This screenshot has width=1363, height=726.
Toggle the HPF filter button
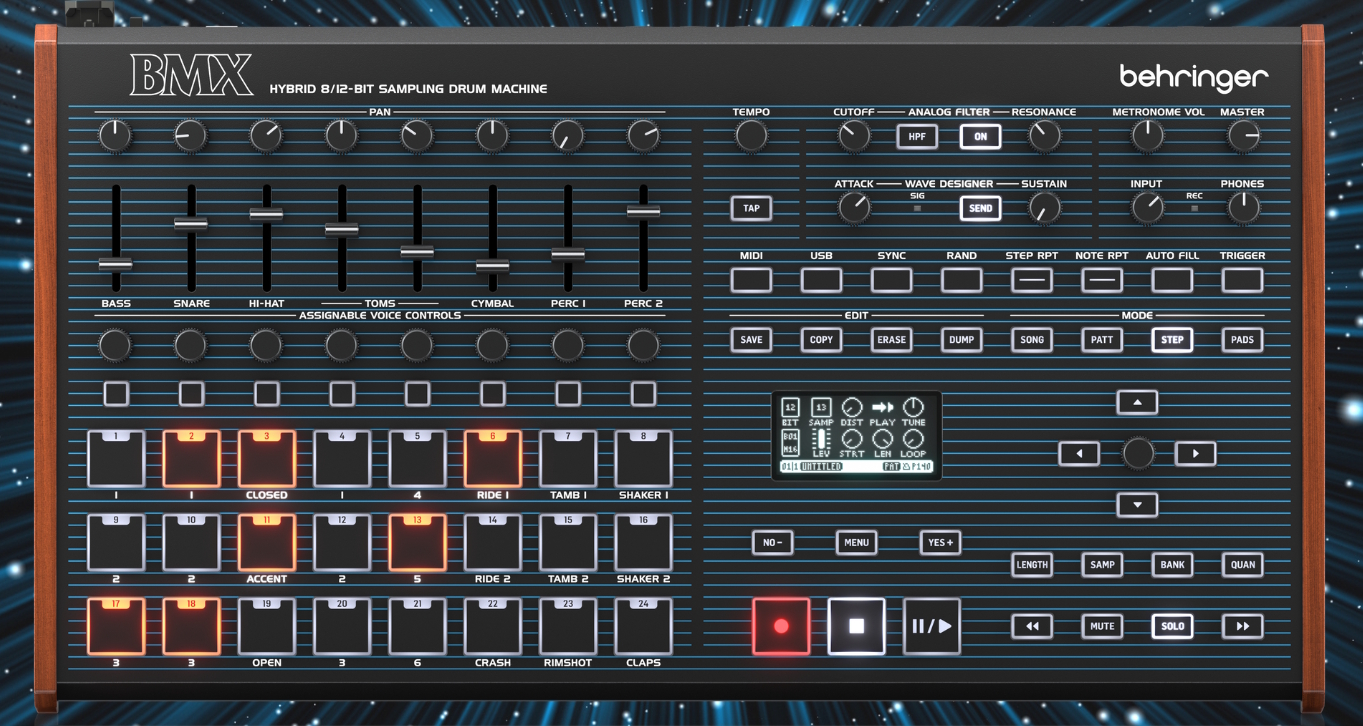coord(917,137)
